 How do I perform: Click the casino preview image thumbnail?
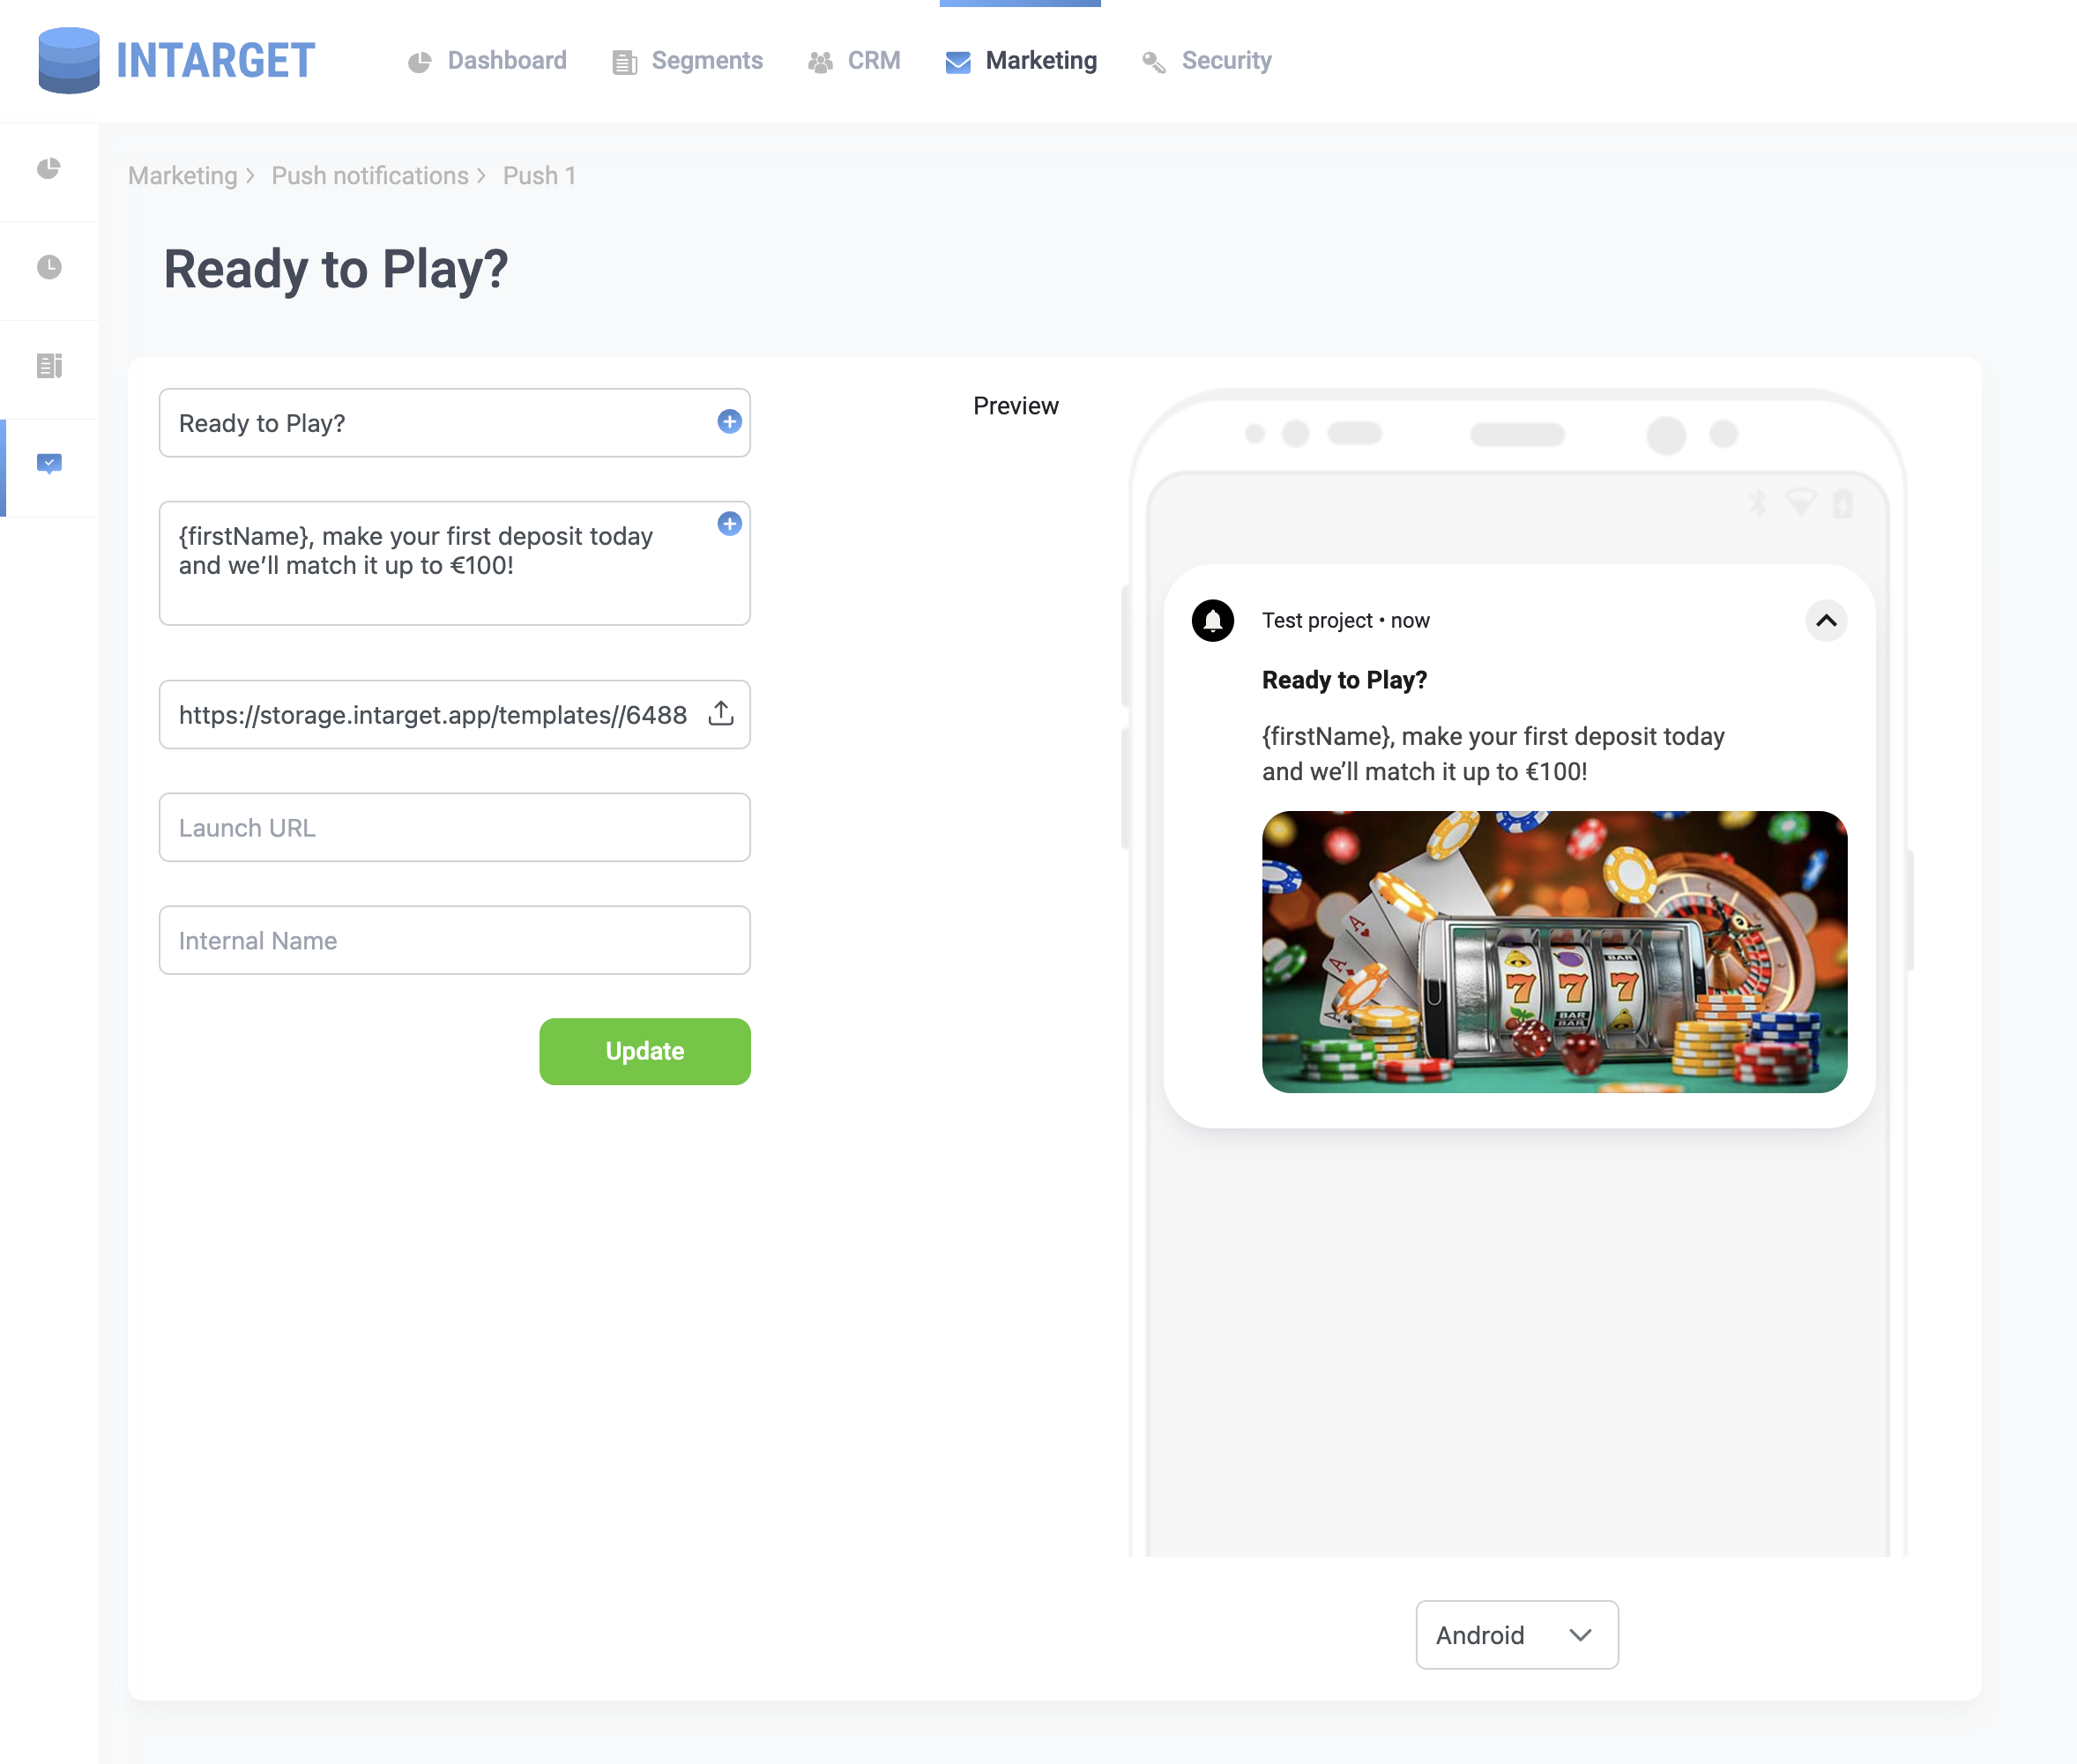pyautogui.click(x=1554, y=951)
